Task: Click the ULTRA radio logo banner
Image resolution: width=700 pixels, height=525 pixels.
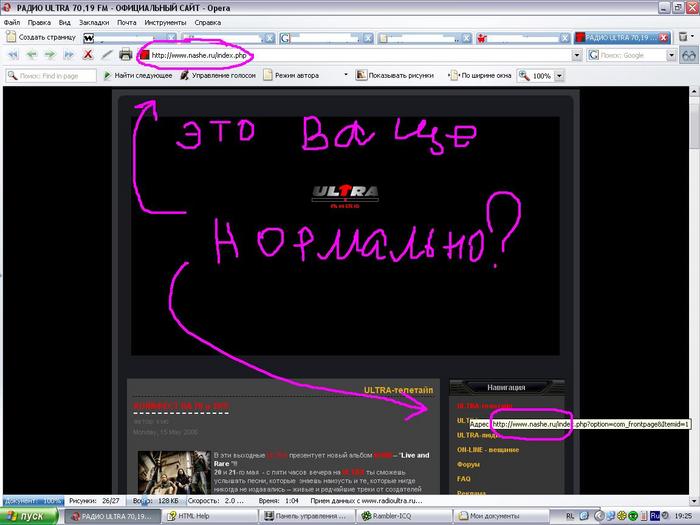Action: 345,196
